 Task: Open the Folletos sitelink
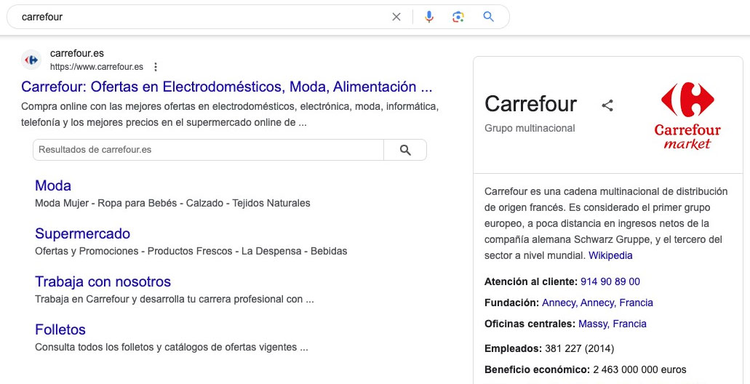click(x=60, y=329)
